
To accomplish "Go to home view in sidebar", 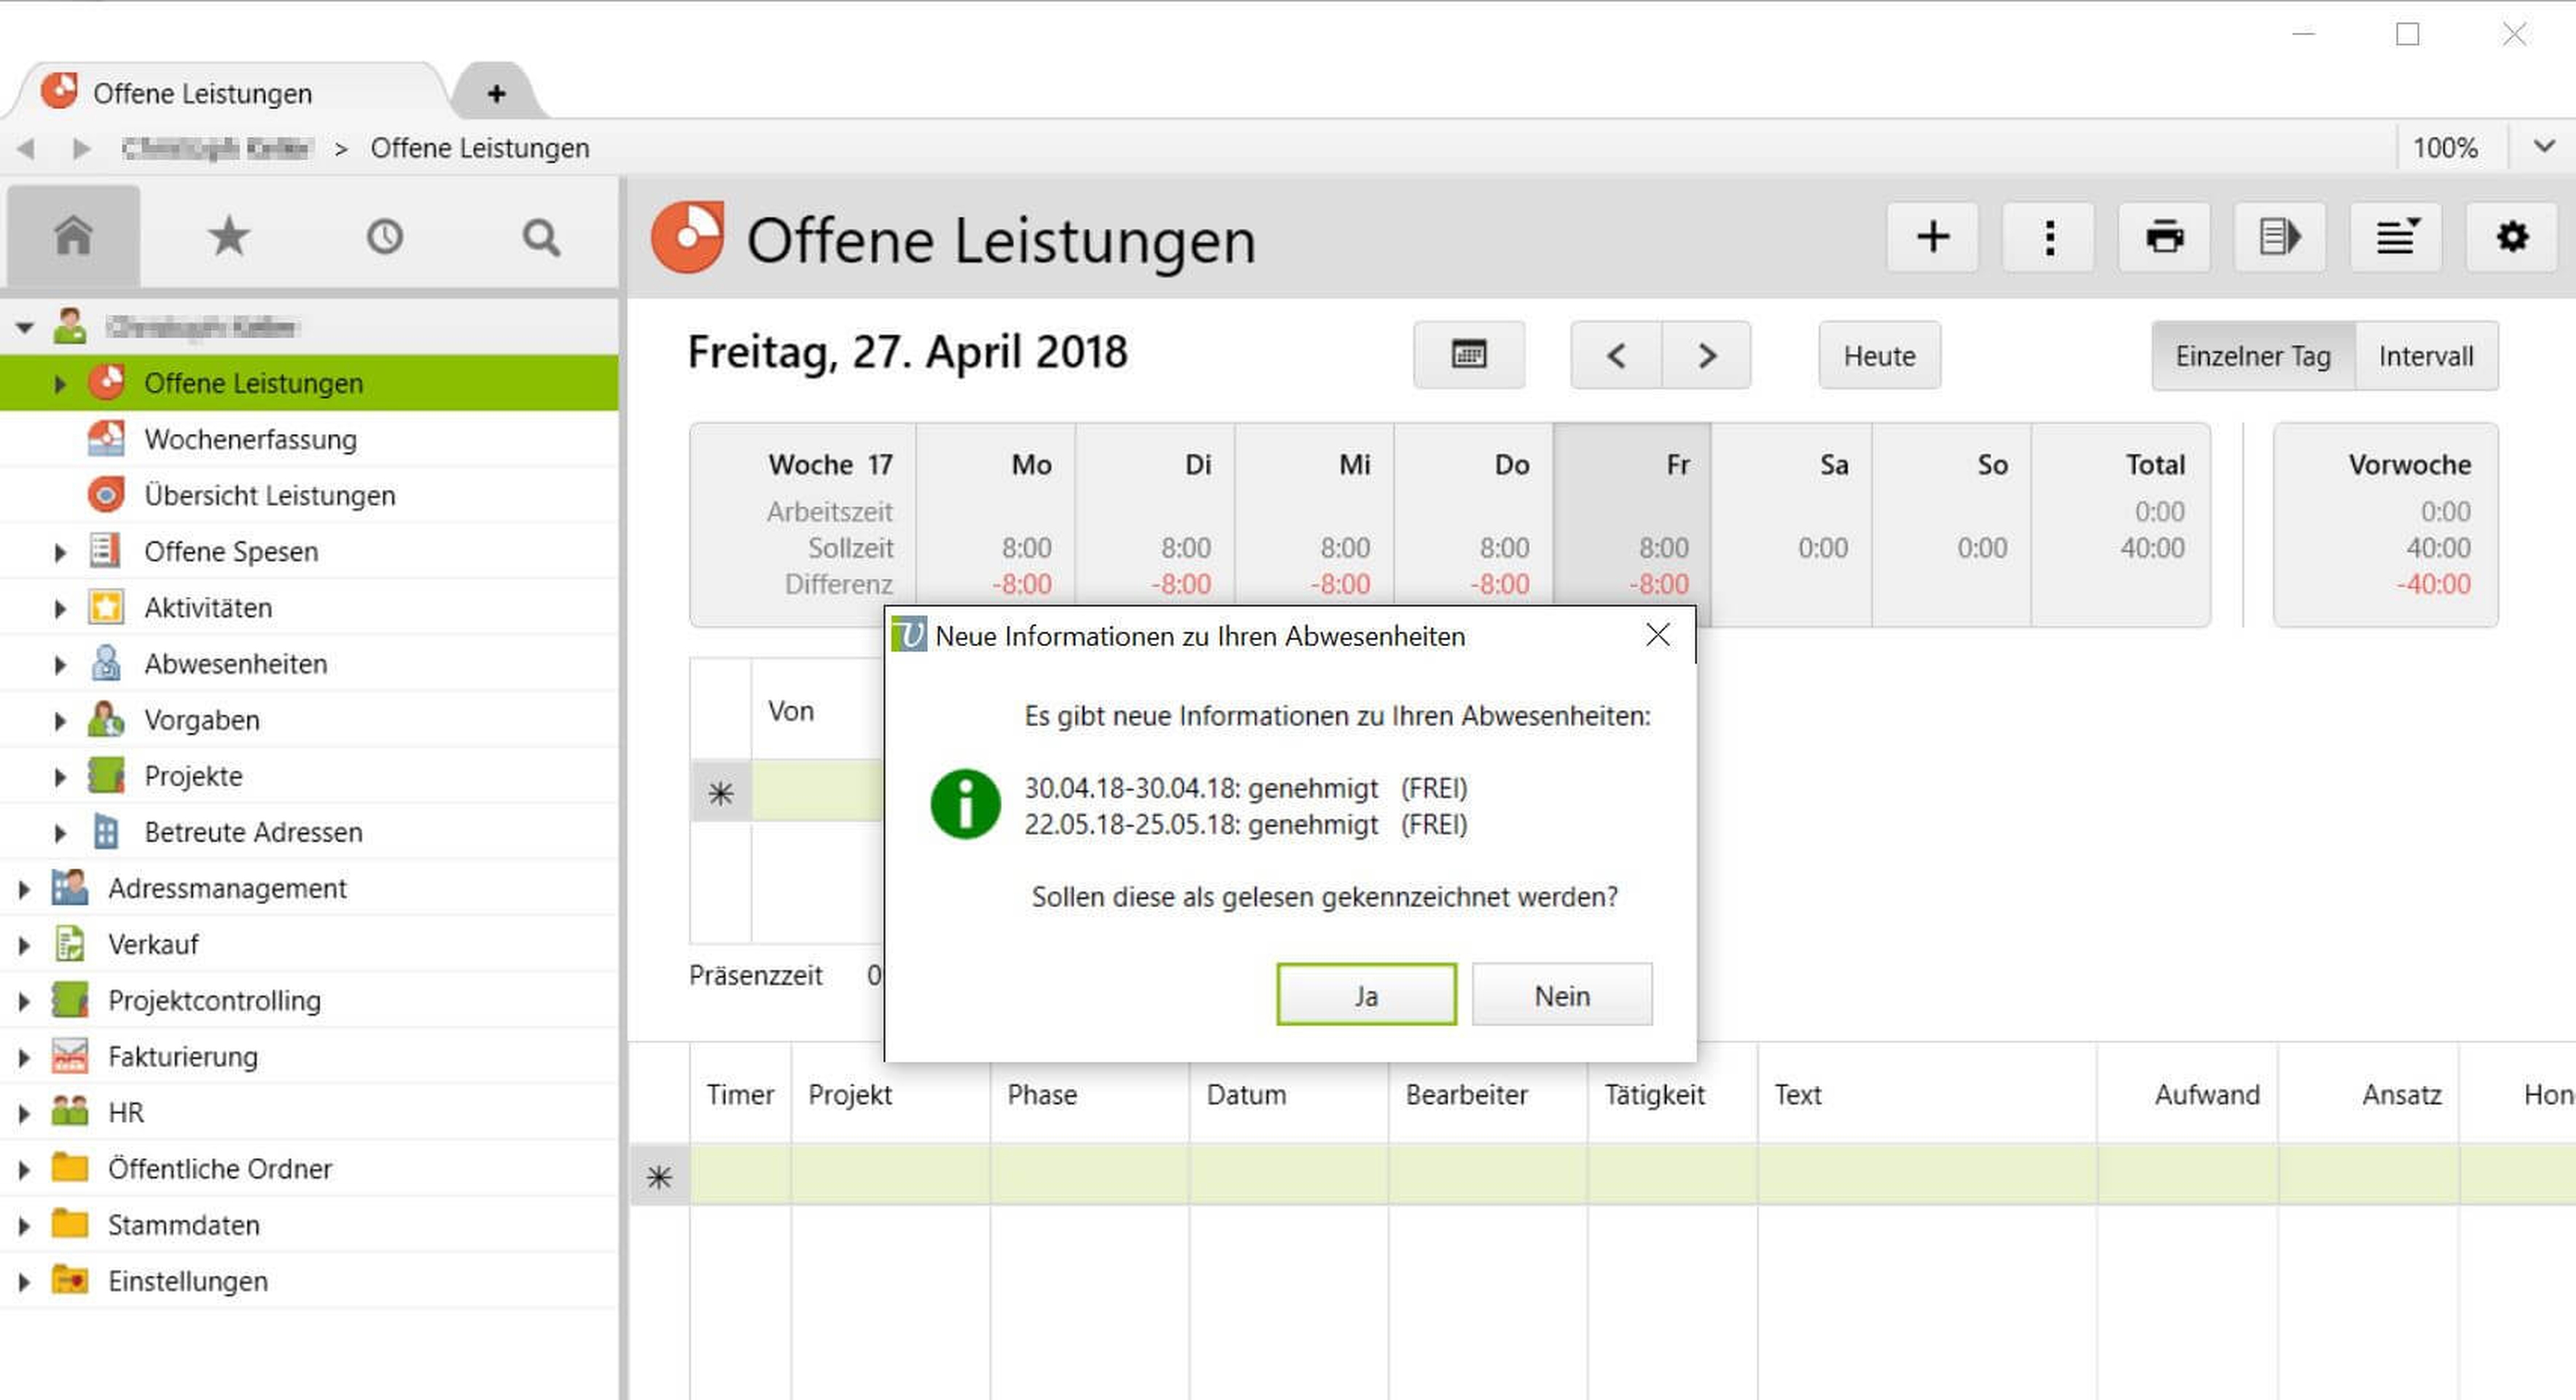I will point(73,237).
